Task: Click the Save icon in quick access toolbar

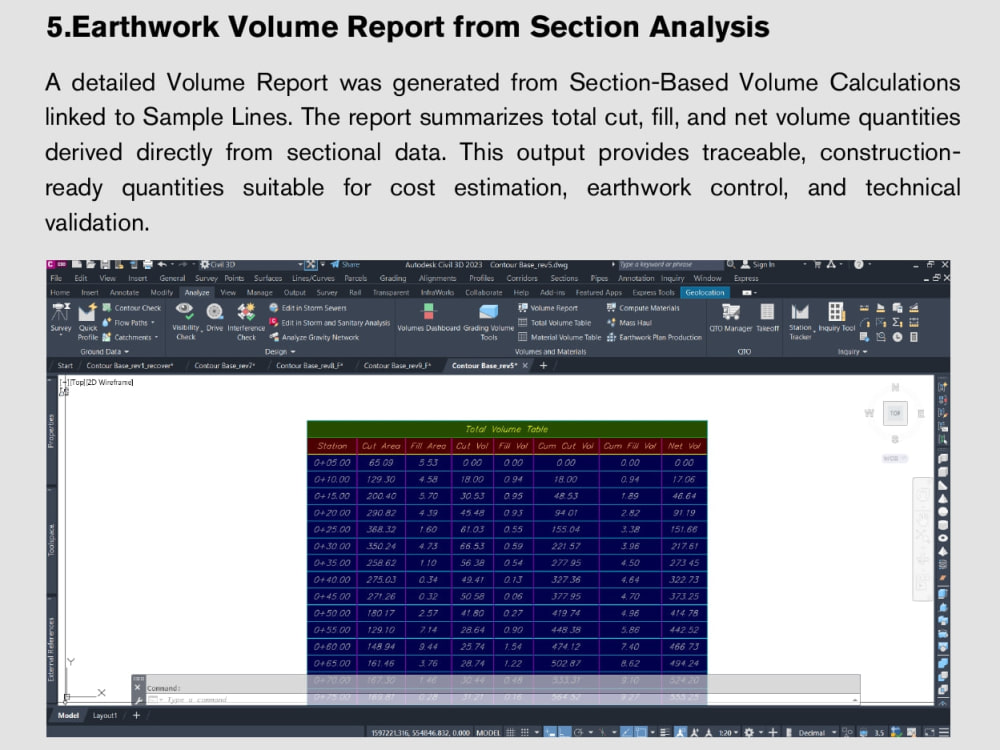Action: tap(105, 264)
